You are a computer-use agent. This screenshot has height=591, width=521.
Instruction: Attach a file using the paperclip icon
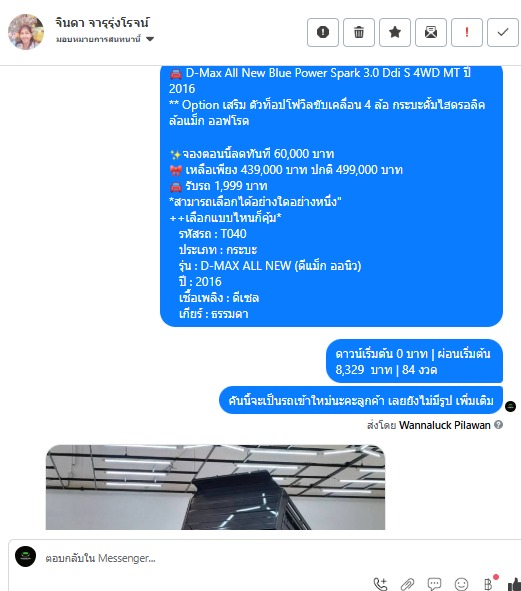coord(407,584)
